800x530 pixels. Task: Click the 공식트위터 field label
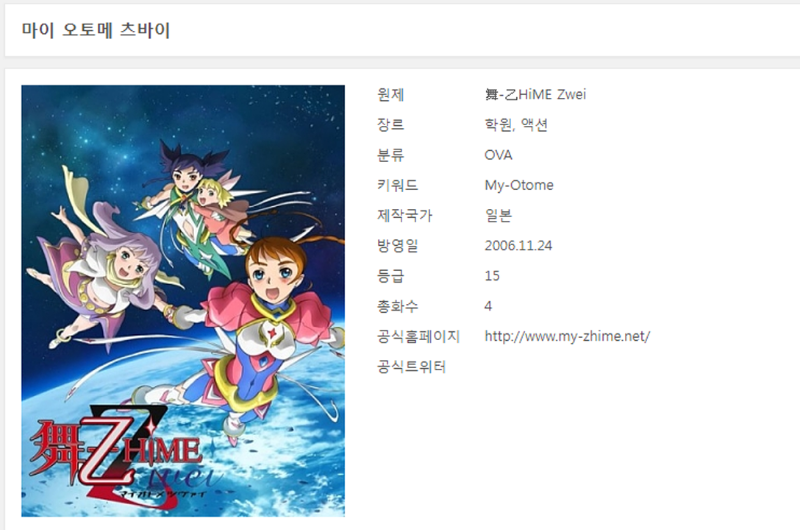411,367
